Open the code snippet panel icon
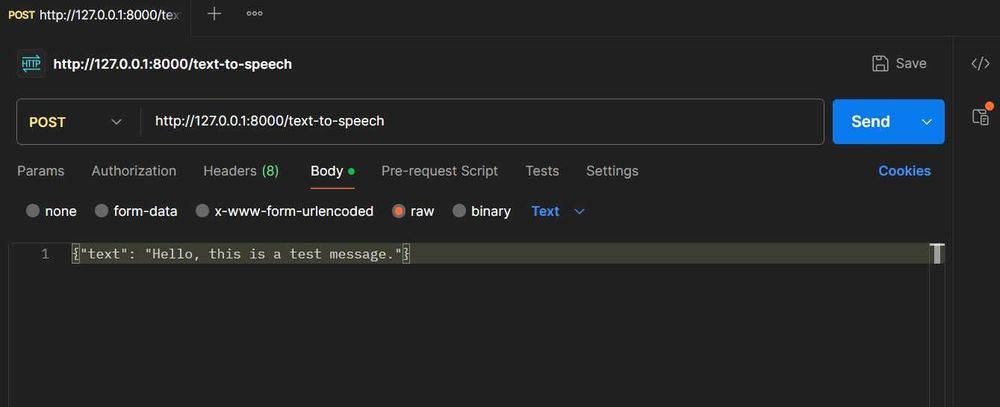 coord(980,63)
